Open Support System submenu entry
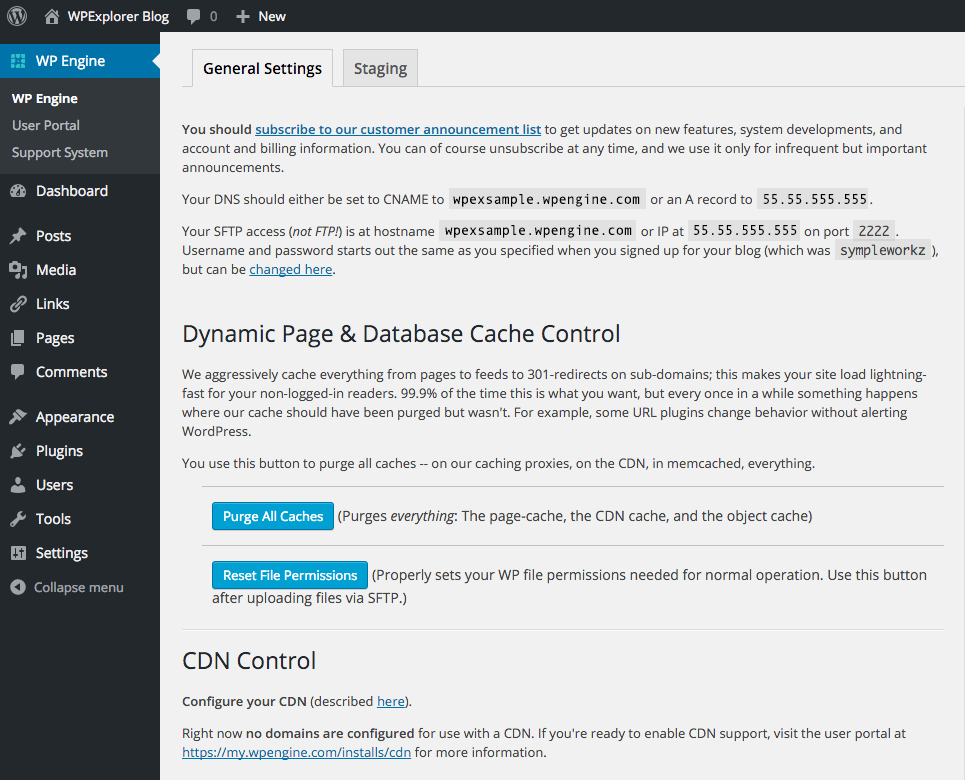The height and width of the screenshot is (780, 965). coord(60,153)
